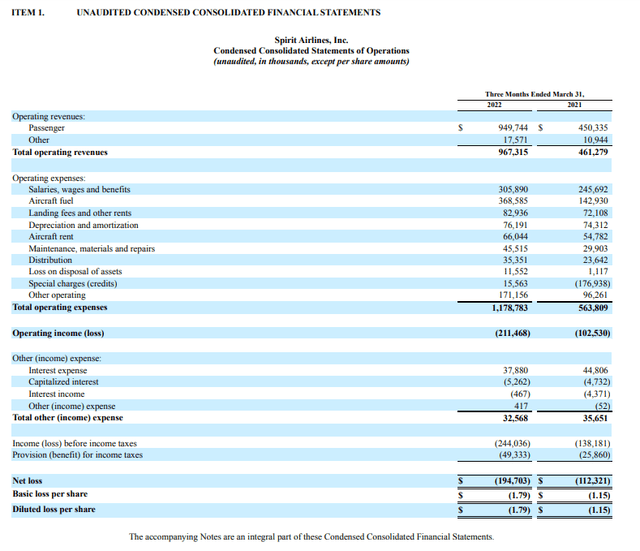Image resolution: width=640 pixels, height=551 pixels.
Task: Select the 'Salaries, wages and benefits' label
Action: [x=79, y=189]
